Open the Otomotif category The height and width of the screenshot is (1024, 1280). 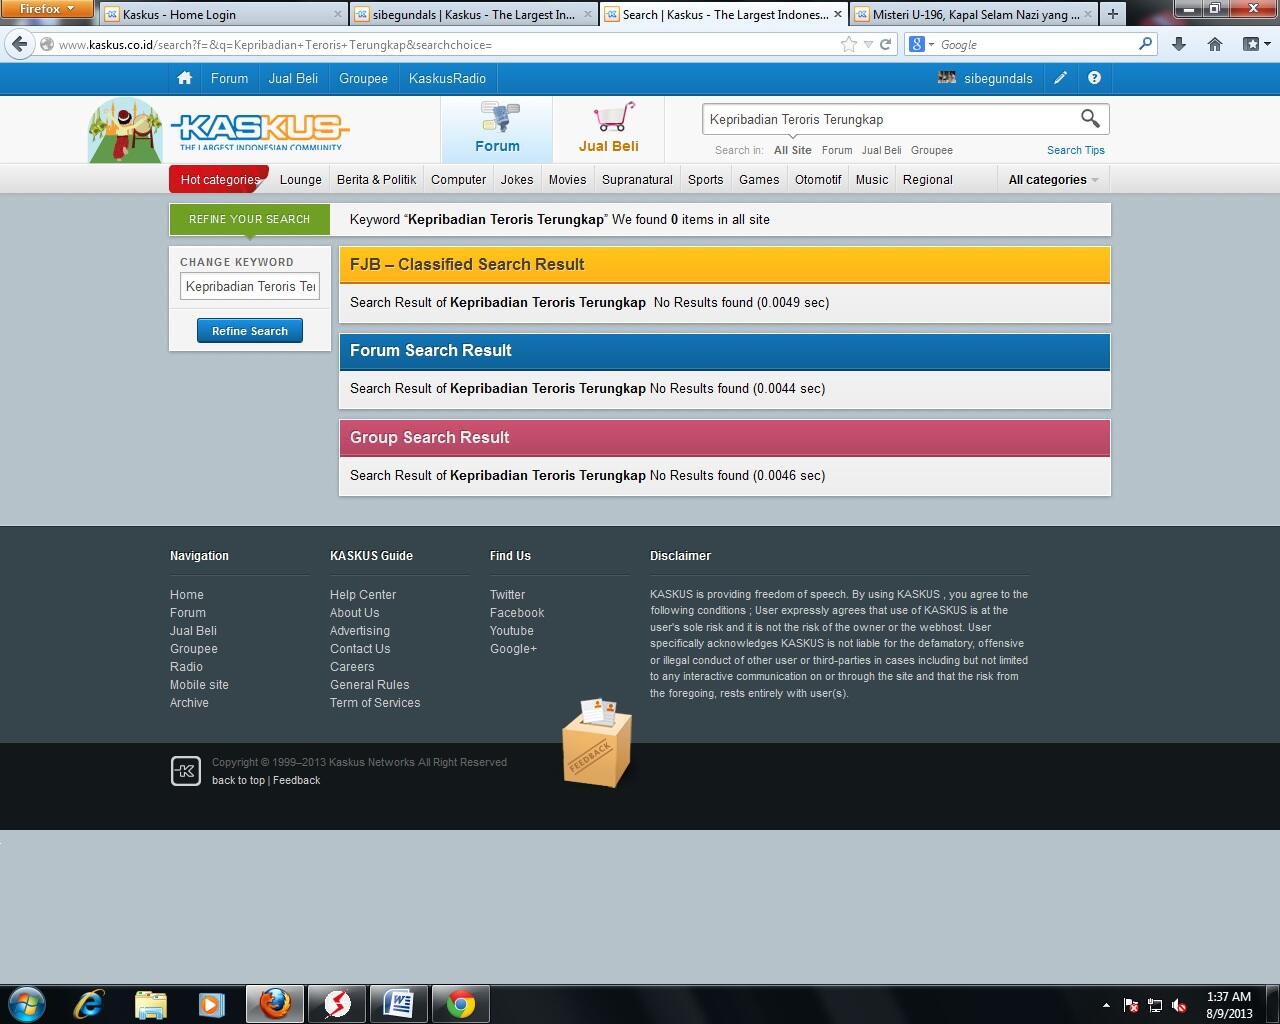pyautogui.click(x=818, y=180)
